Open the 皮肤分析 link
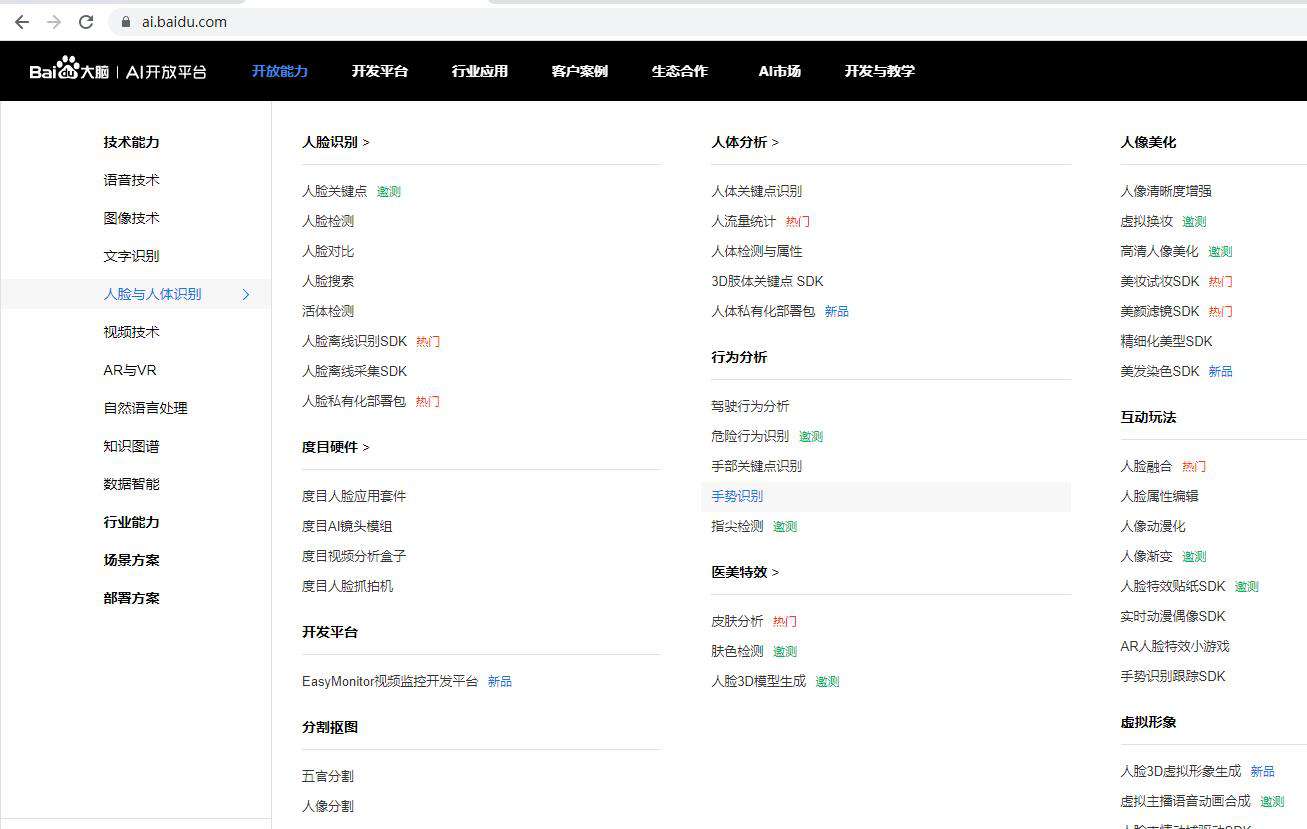This screenshot has height=829, width=1307. [737, 621]
